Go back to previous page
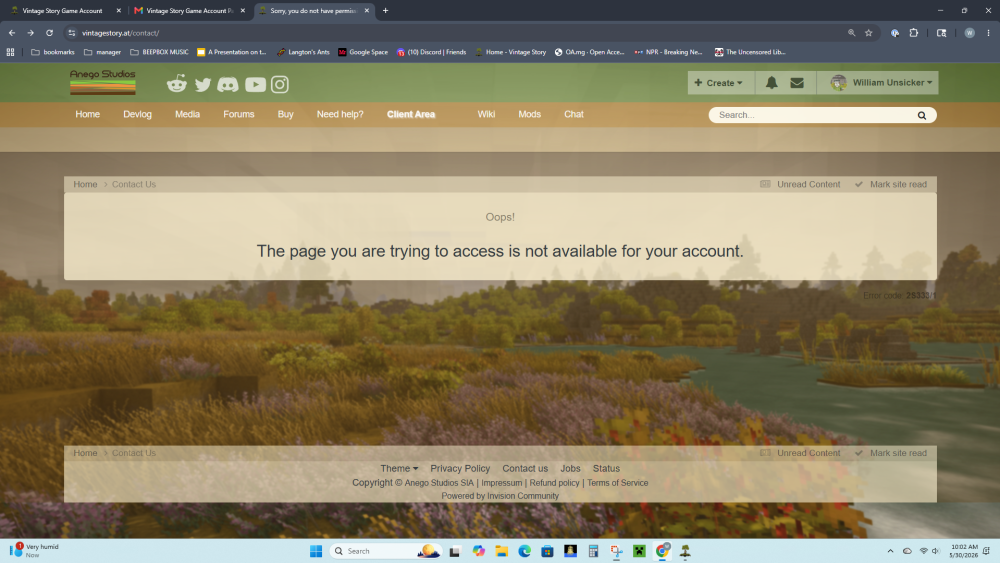 [12, 33]
